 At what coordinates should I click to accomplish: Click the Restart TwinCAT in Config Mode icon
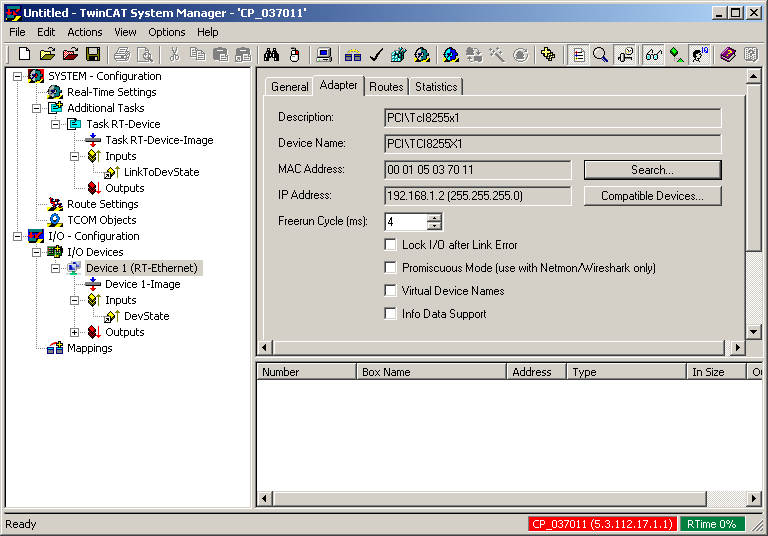451,54
